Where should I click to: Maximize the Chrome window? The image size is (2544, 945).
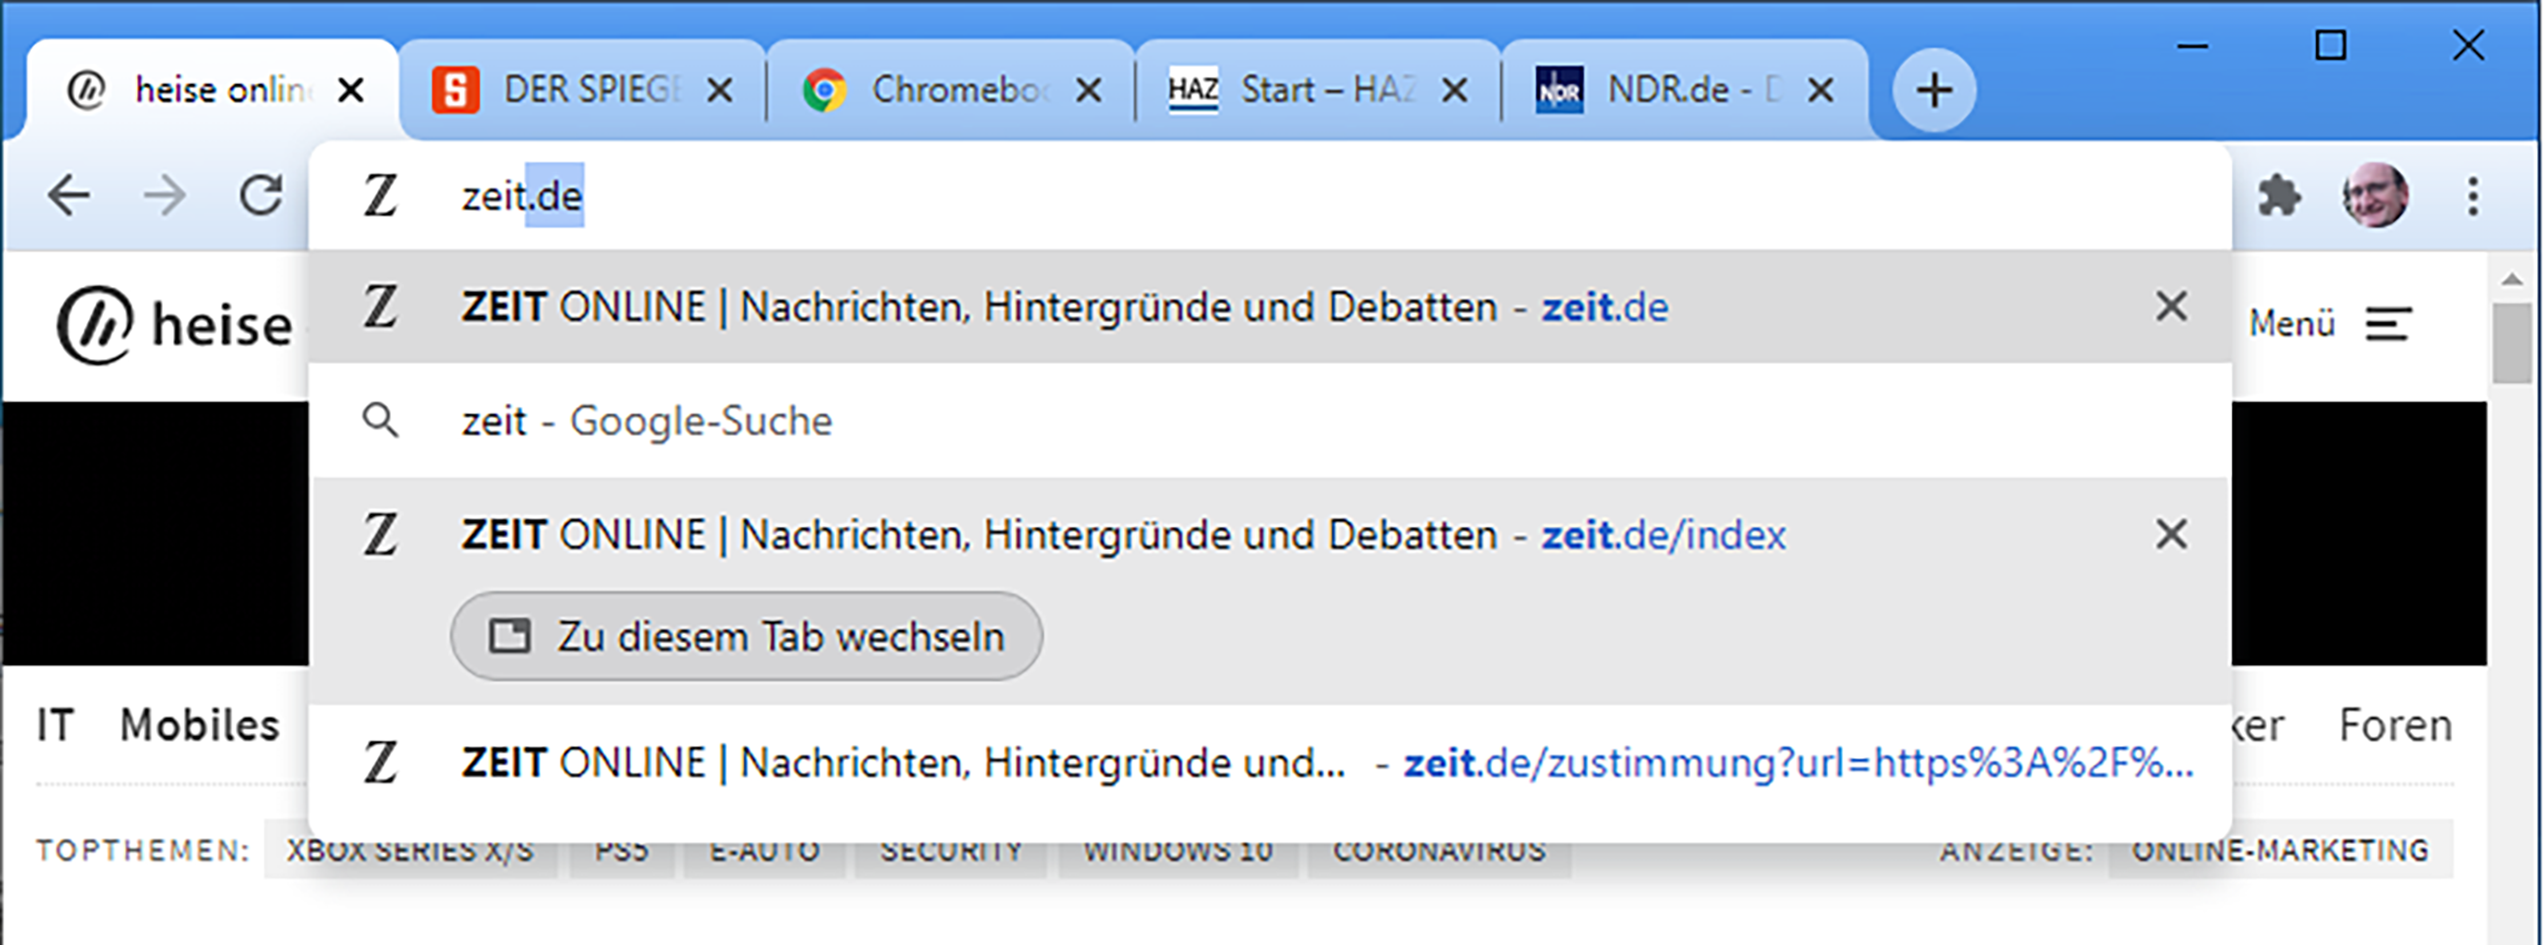(2330, 46)
